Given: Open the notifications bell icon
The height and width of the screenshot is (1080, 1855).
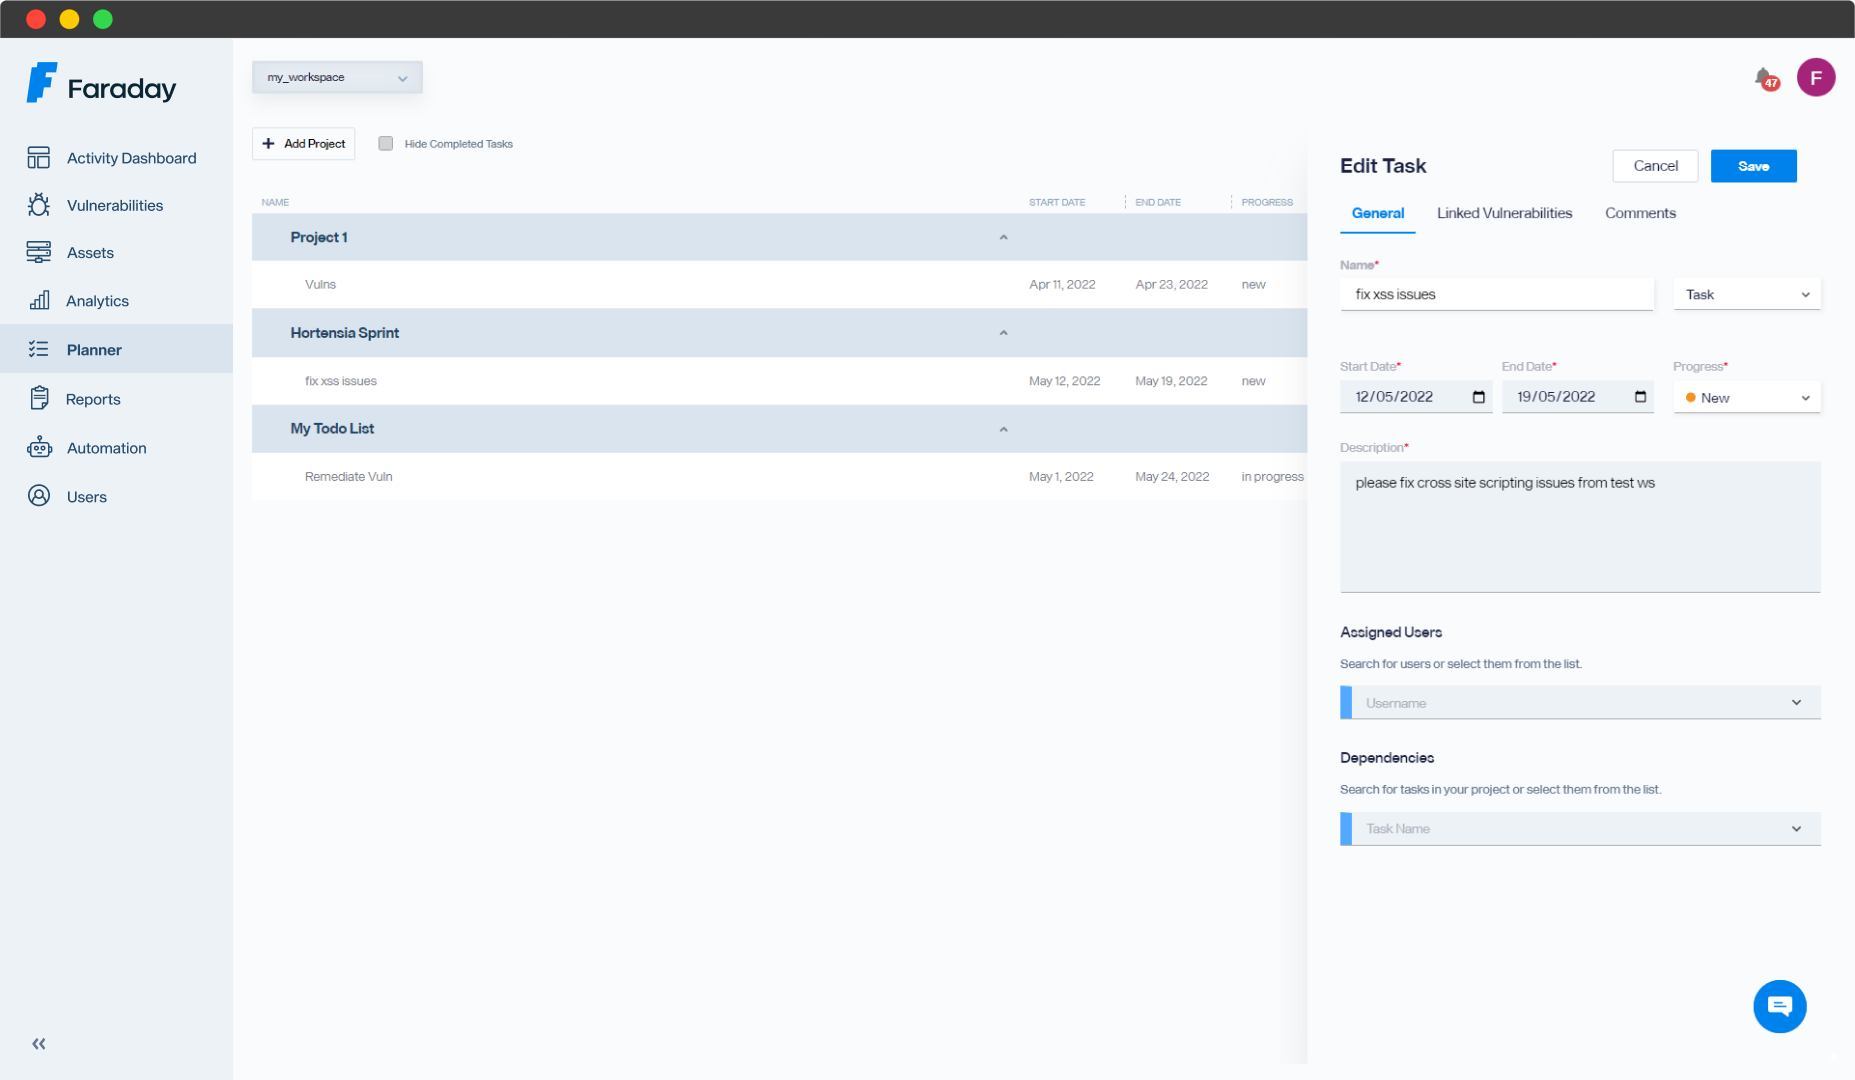Looking at the screenshot, I should coord(1765,78).
